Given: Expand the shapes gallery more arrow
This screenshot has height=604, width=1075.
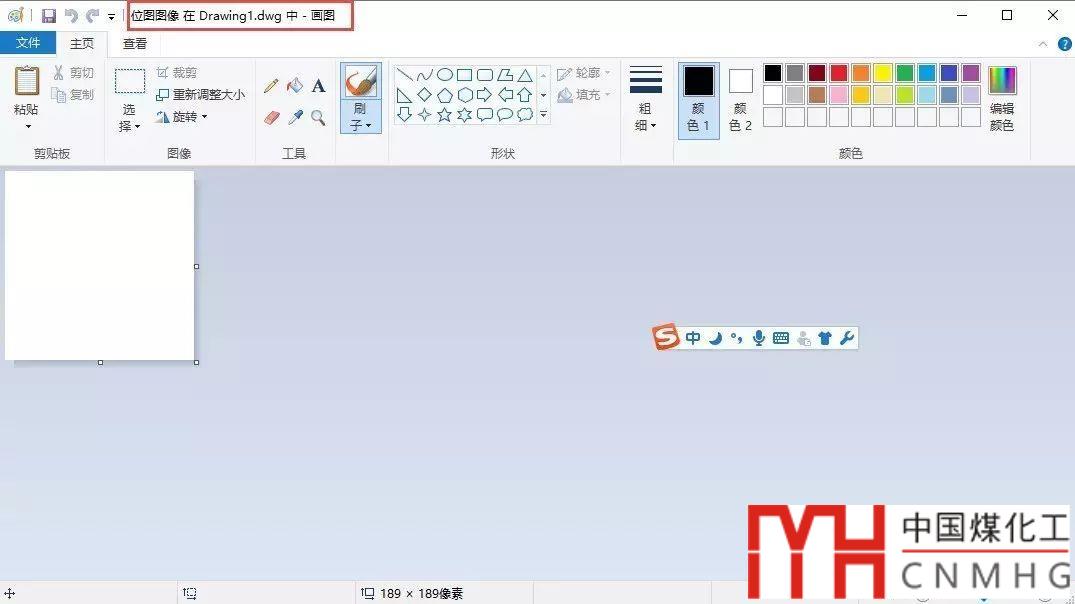Looking at the screenshot, I should pos(543,114).
